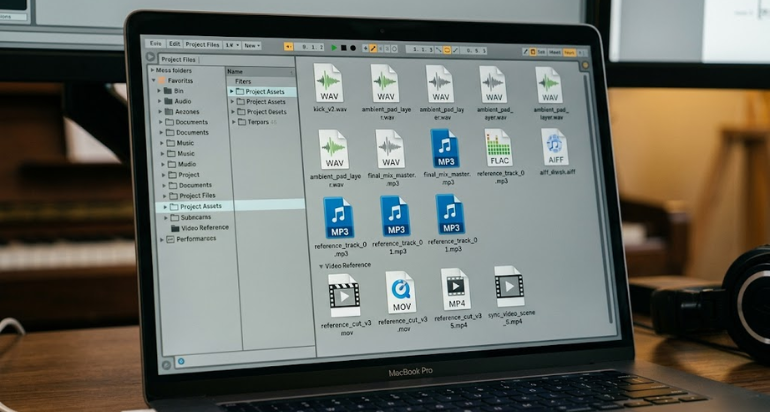
Task: Select the FLAC reference_track file icon
Action: [x=498, y=148]
